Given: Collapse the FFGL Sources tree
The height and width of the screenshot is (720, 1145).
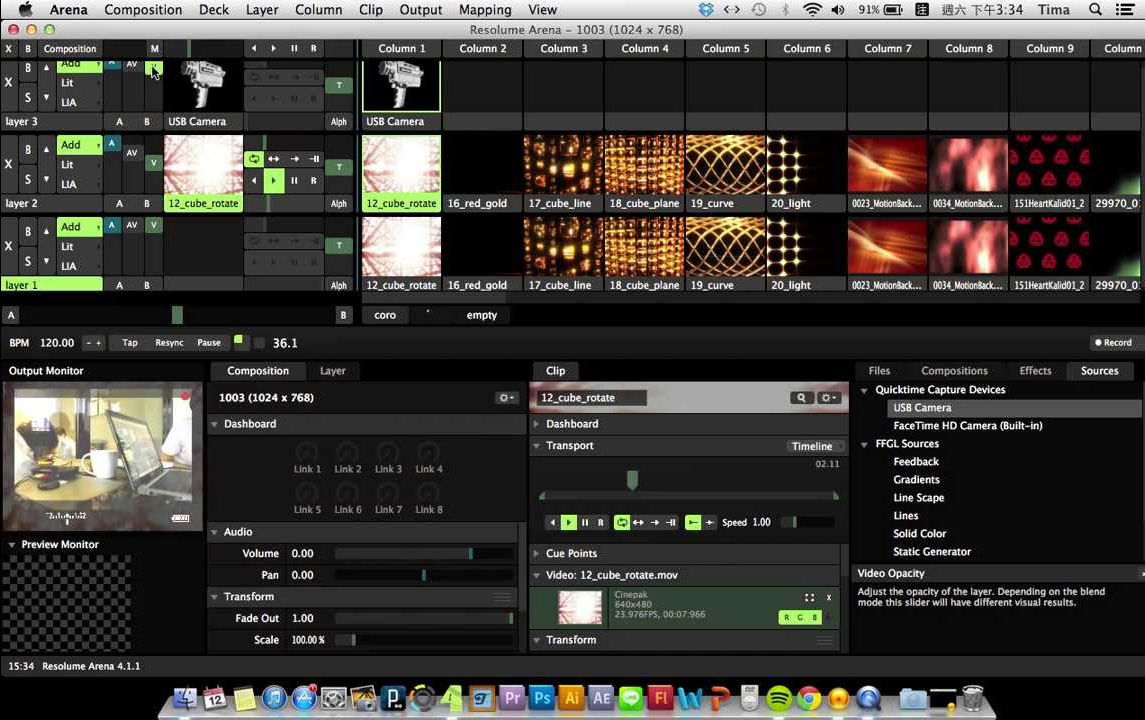Looking at the screenshot, I should pyautogui.click(x=865, y=445).
